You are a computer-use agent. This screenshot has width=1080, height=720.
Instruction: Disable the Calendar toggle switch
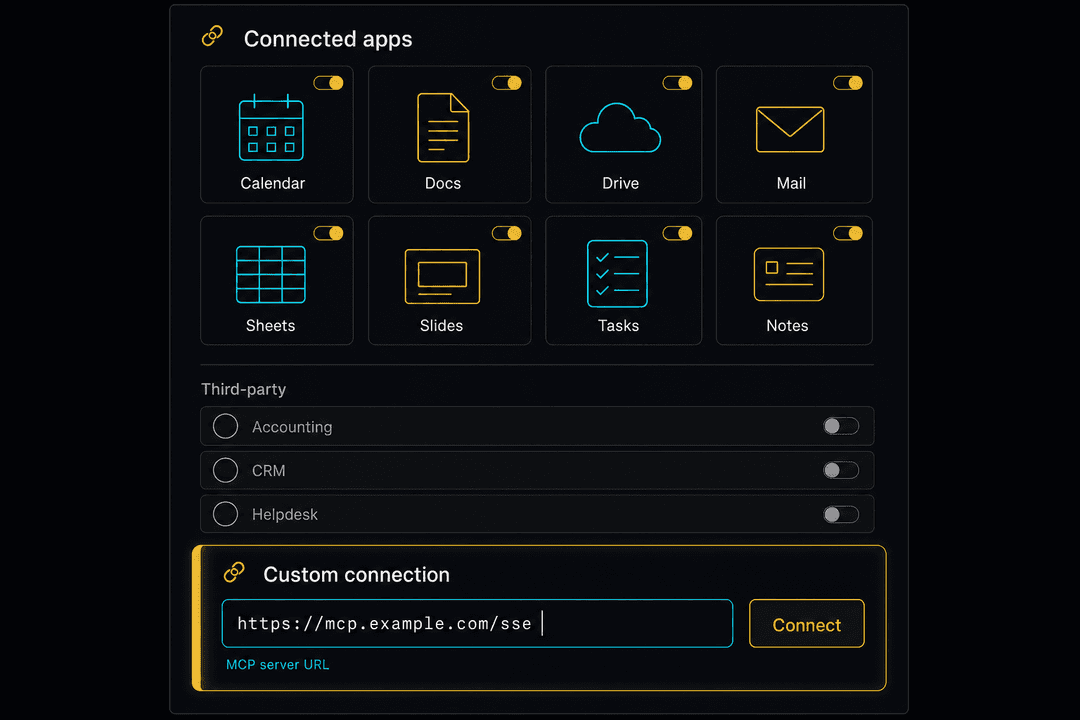click(x=329, y=83)
